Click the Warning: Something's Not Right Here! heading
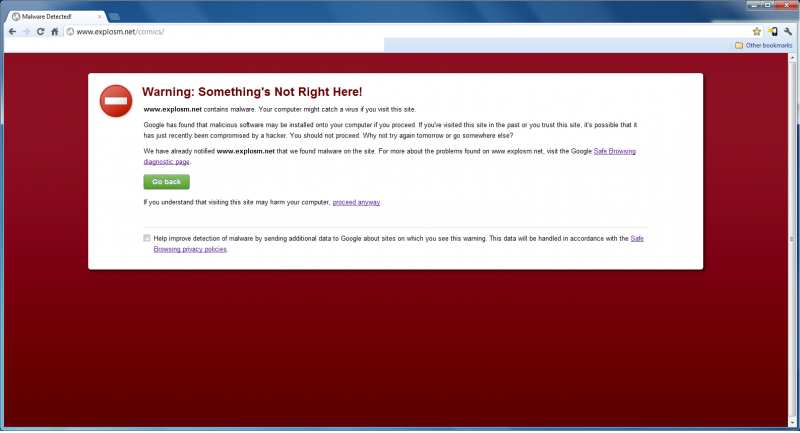 pyautogui.click(x=252, y=92)
